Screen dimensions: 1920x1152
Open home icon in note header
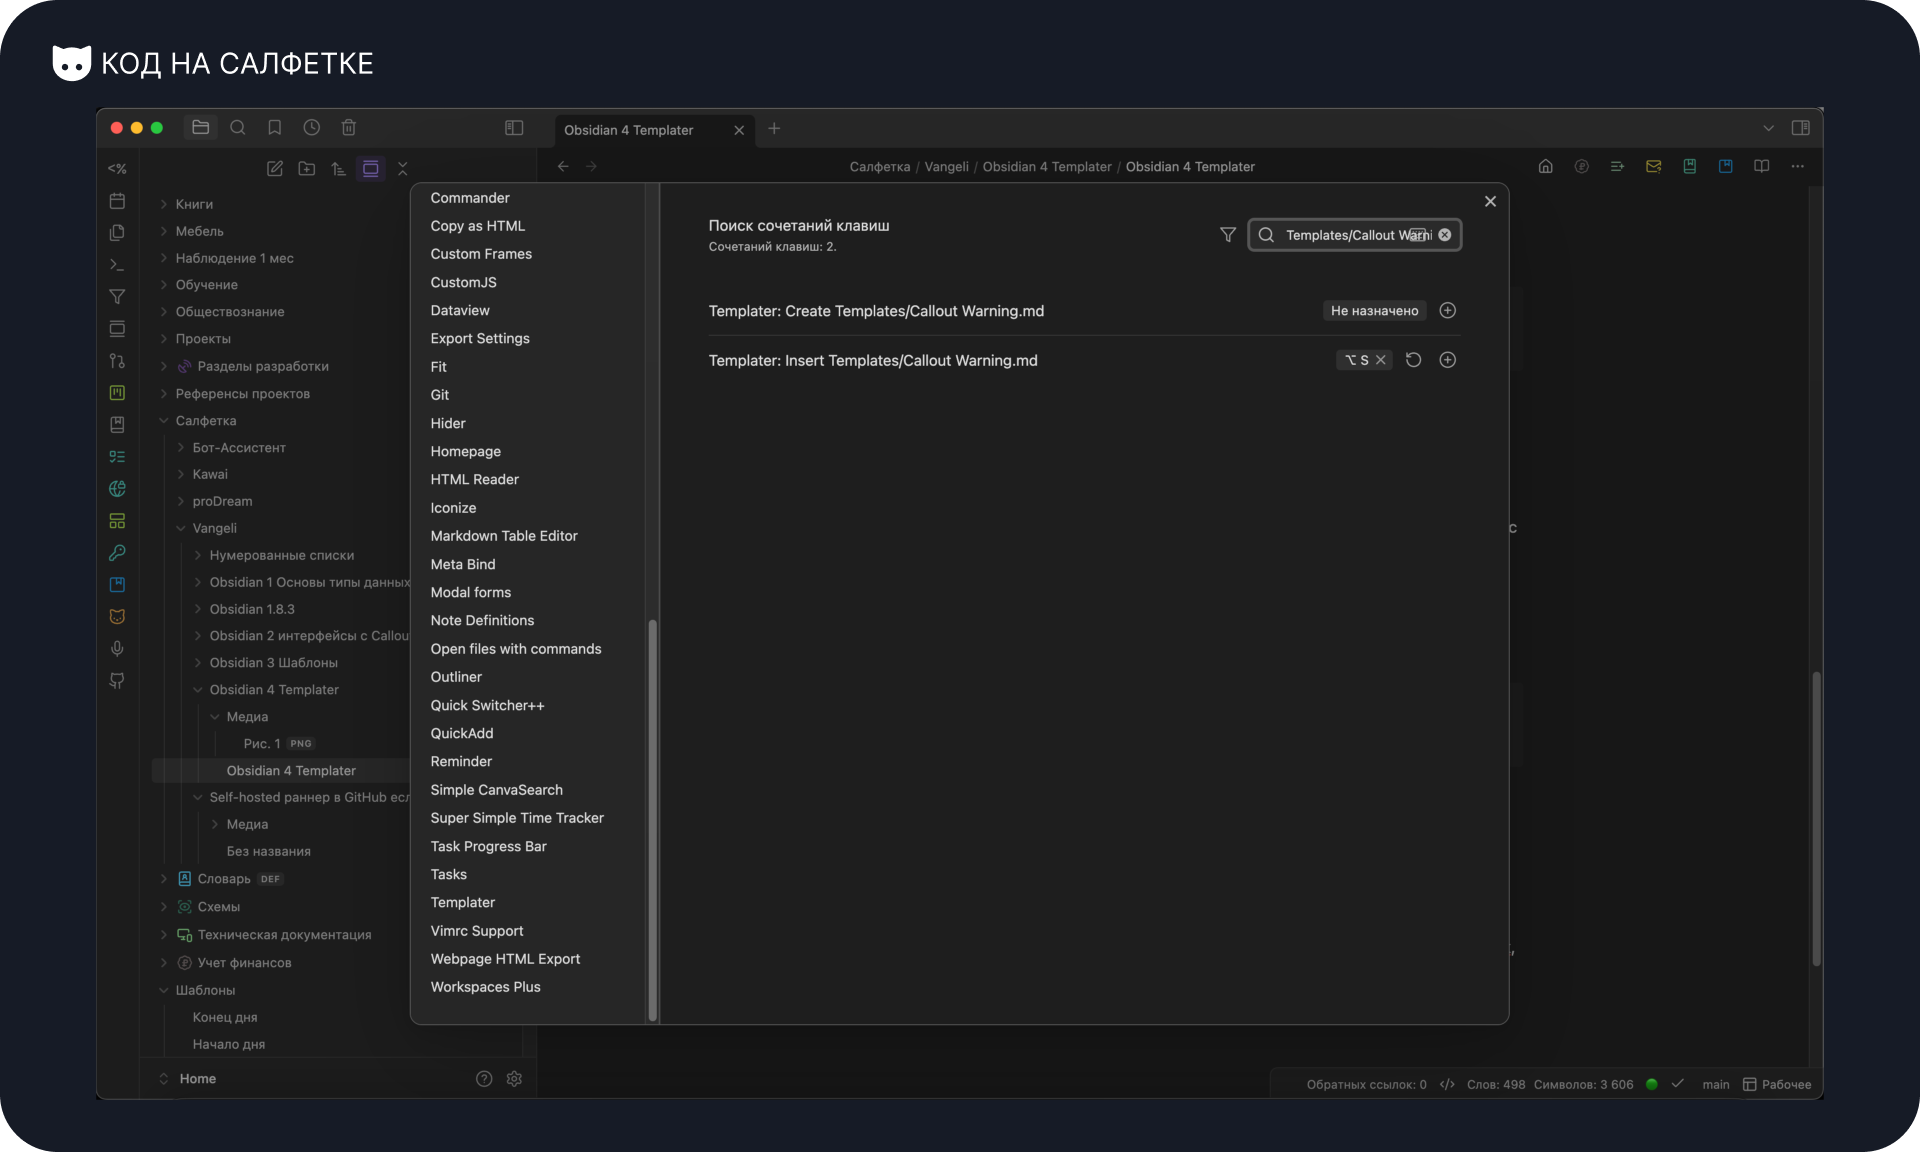(x=1546, y=167)
